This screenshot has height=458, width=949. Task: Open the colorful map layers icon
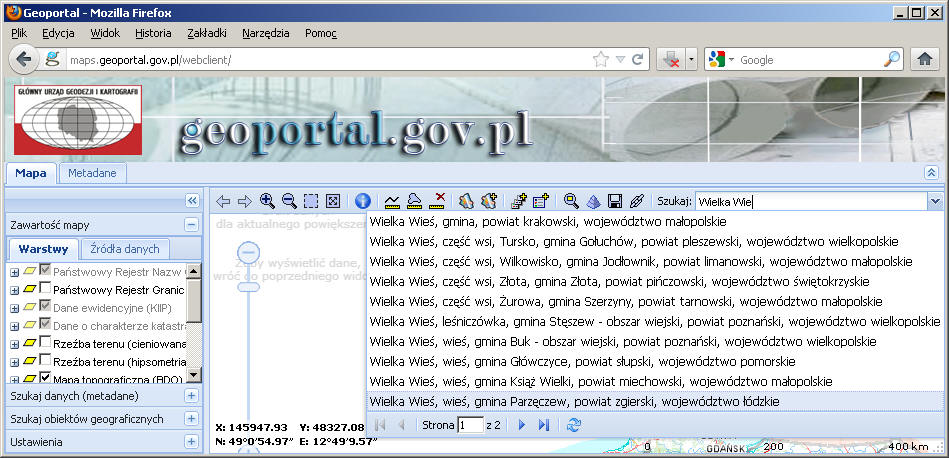coord(465,201)
